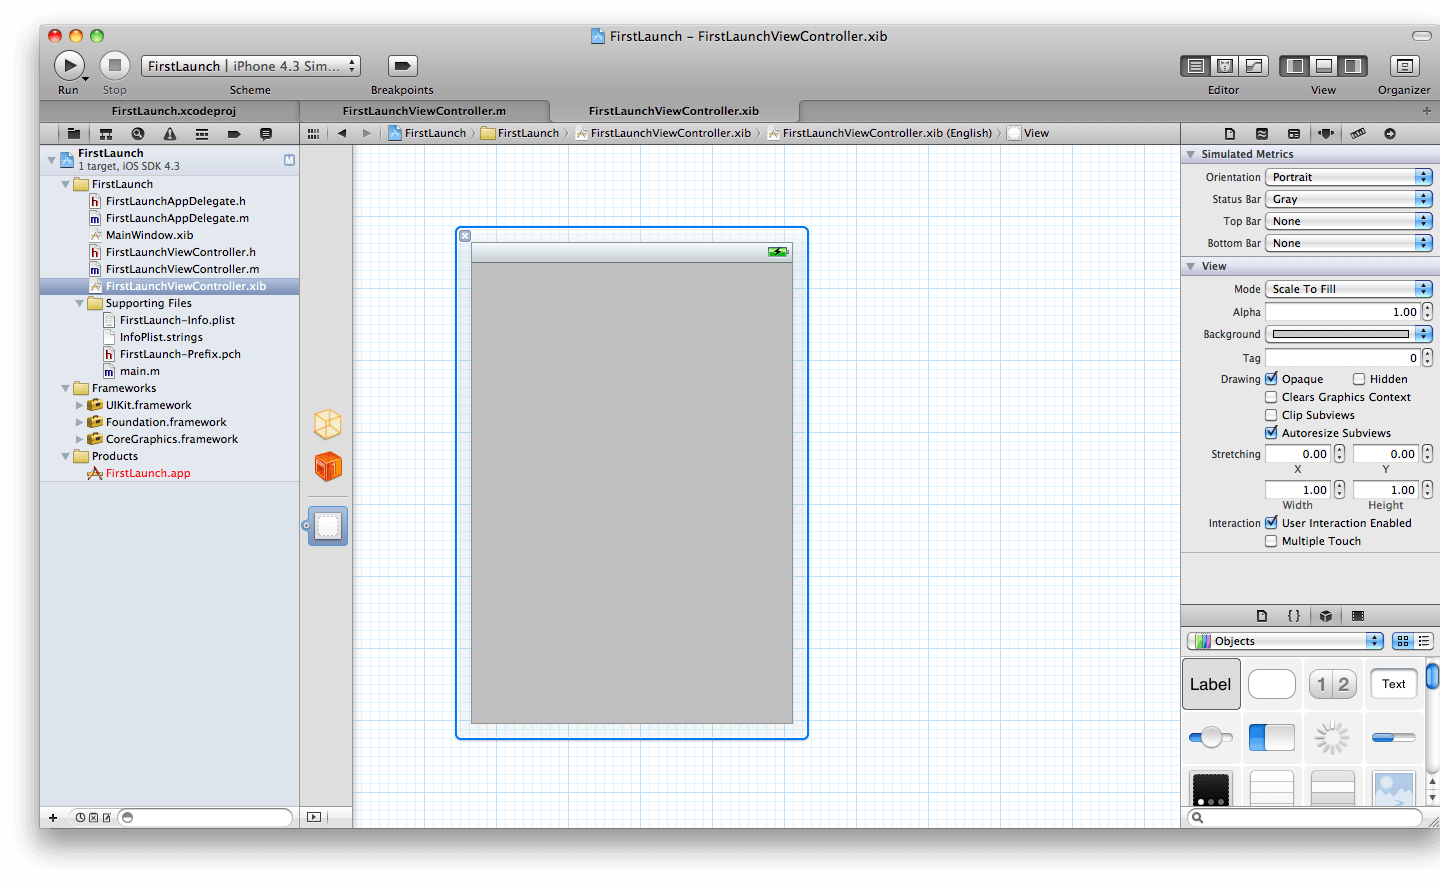Open the Object library cube icon
The width and height of the screenshot is (1440, 883).
(1326, 616)
